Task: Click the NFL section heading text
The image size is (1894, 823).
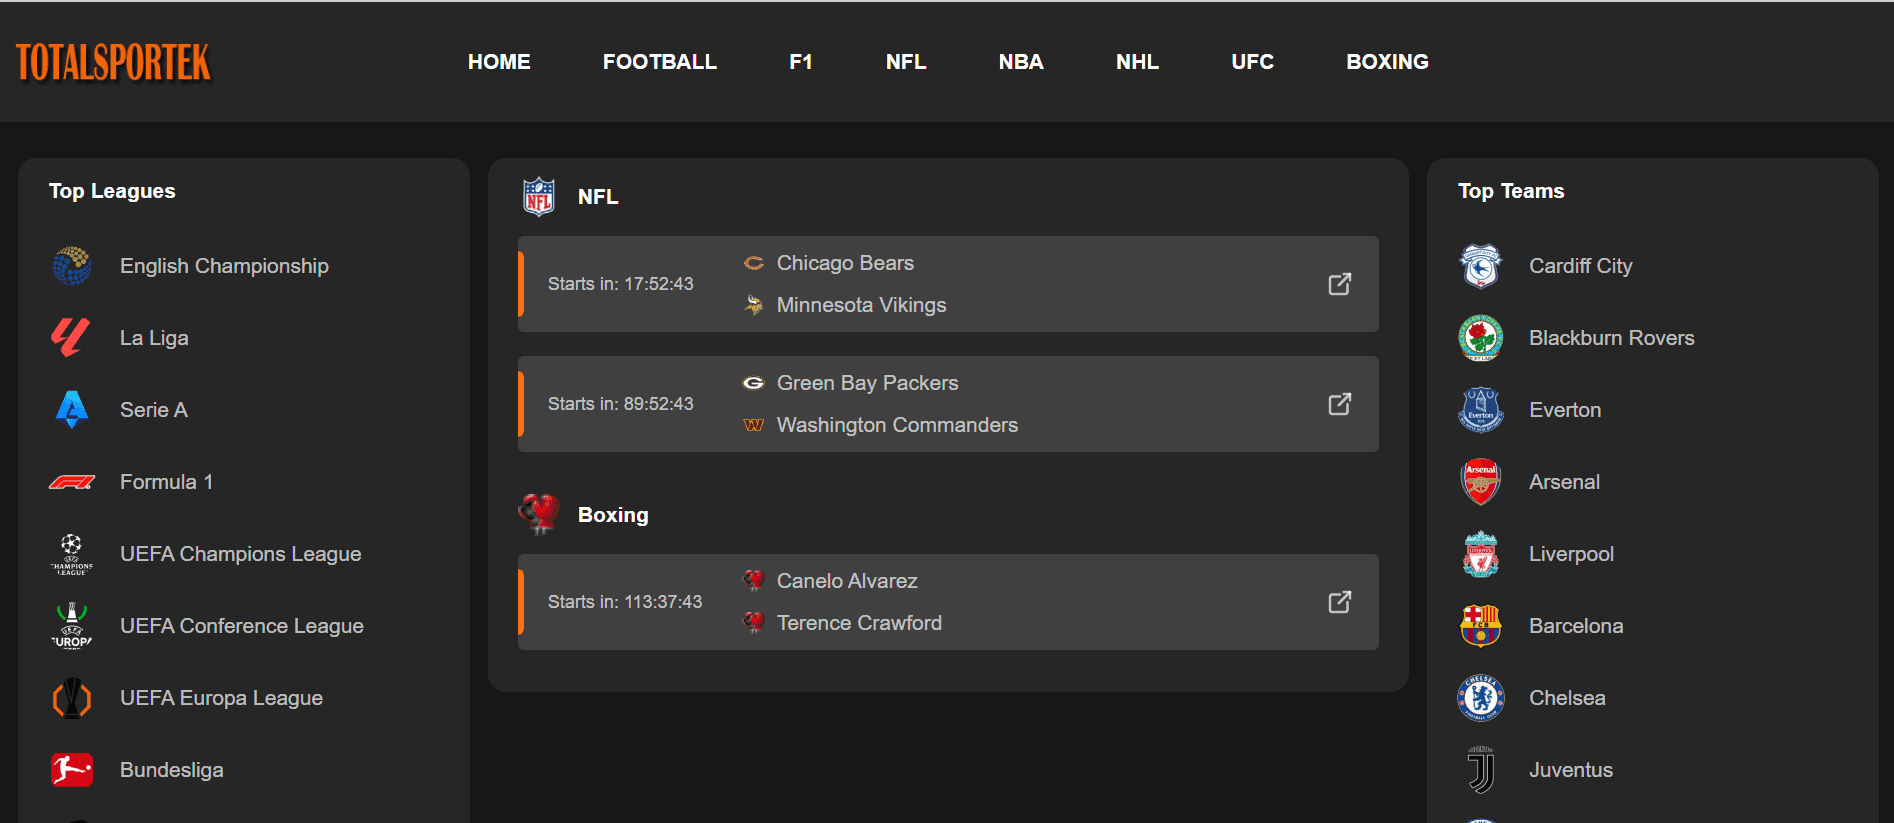Action: point(598,197)
